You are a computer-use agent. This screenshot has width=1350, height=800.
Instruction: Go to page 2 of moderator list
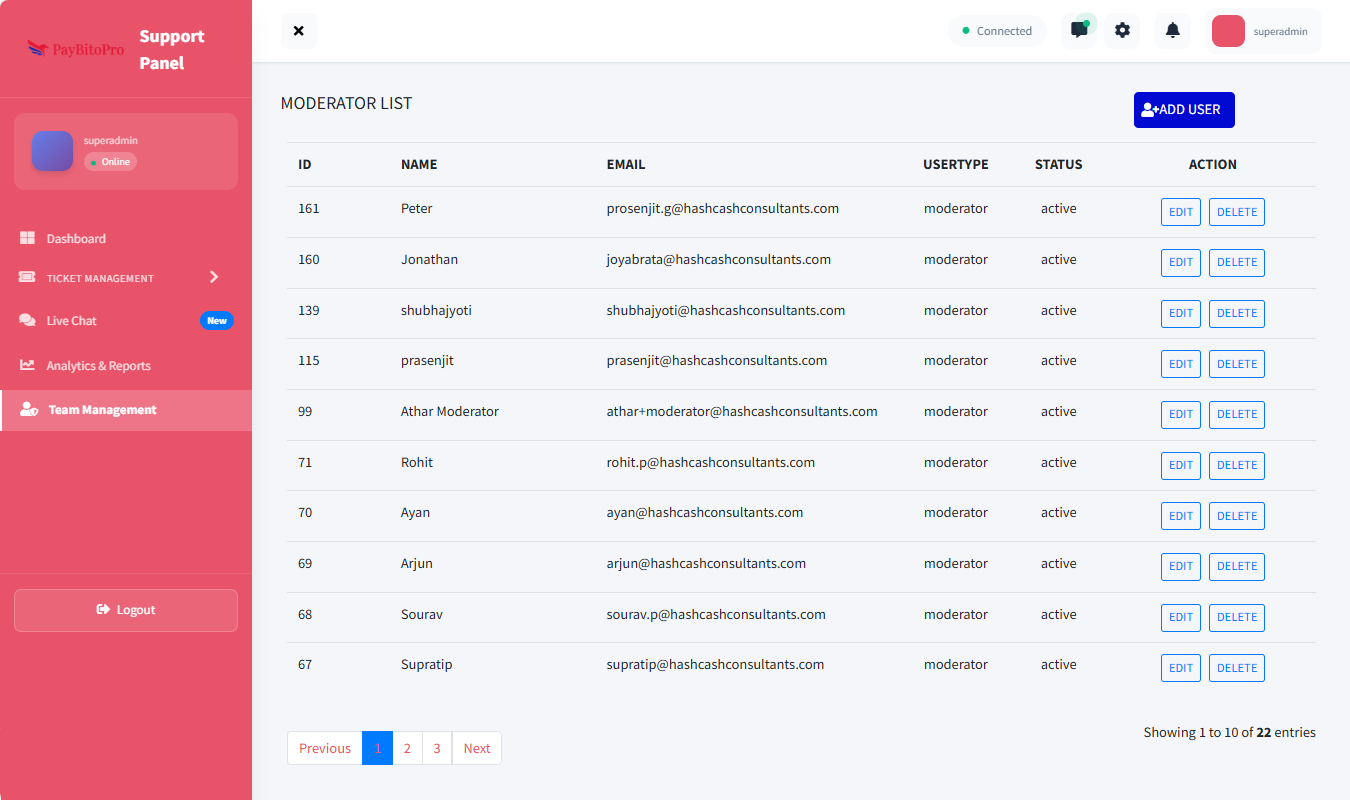tap(407, 748)
